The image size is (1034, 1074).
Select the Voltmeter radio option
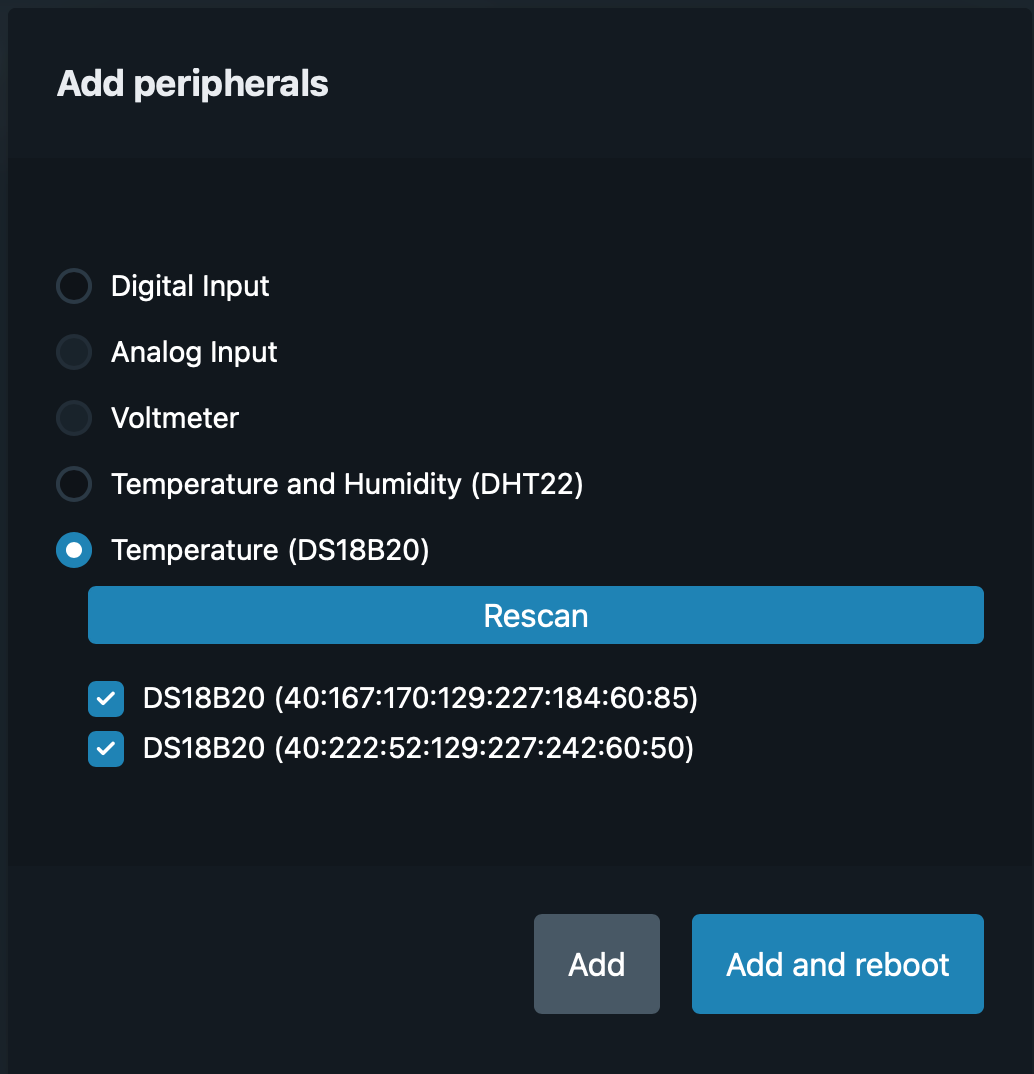[x=74, y=418]
